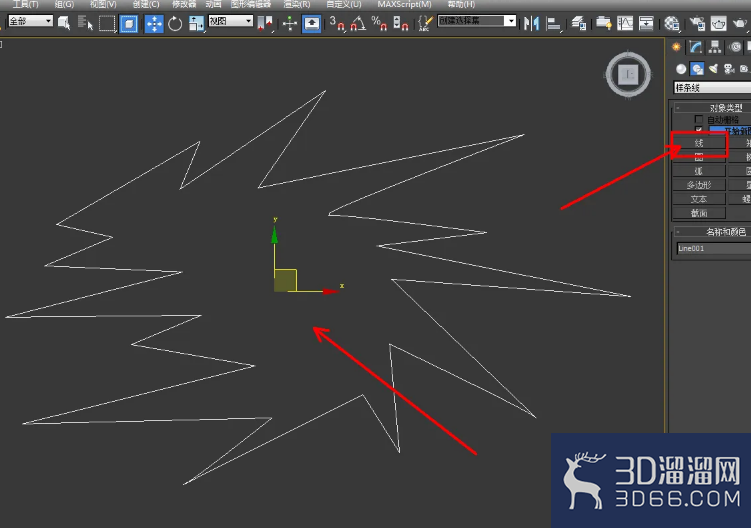
Task: Click the Render Production teapot
Action: (x=740, y=23)
